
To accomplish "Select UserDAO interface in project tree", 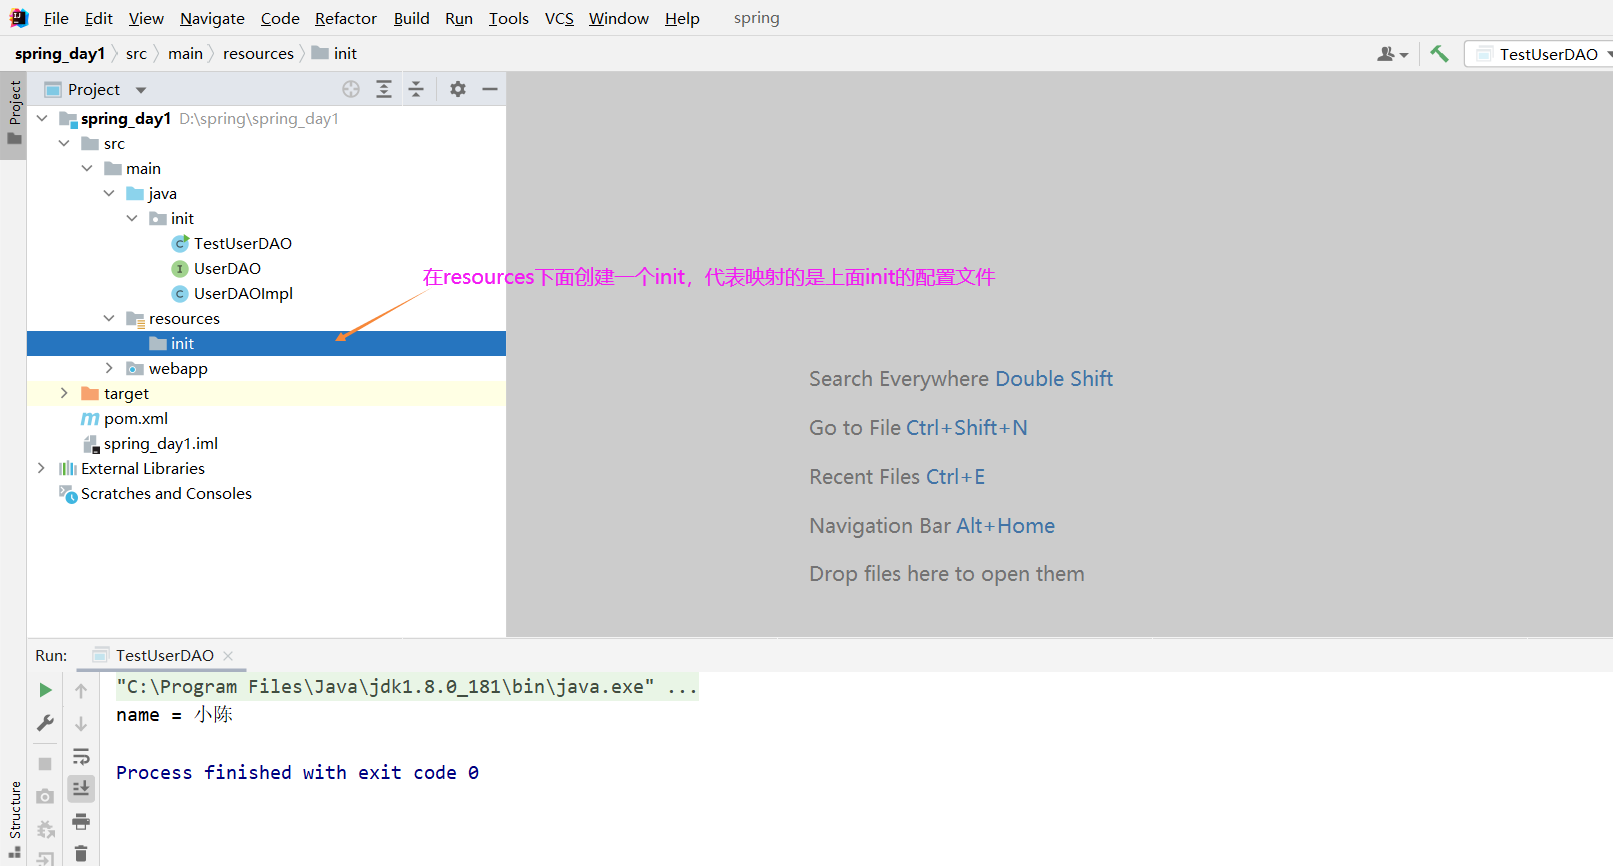I will tap(227, 268).
